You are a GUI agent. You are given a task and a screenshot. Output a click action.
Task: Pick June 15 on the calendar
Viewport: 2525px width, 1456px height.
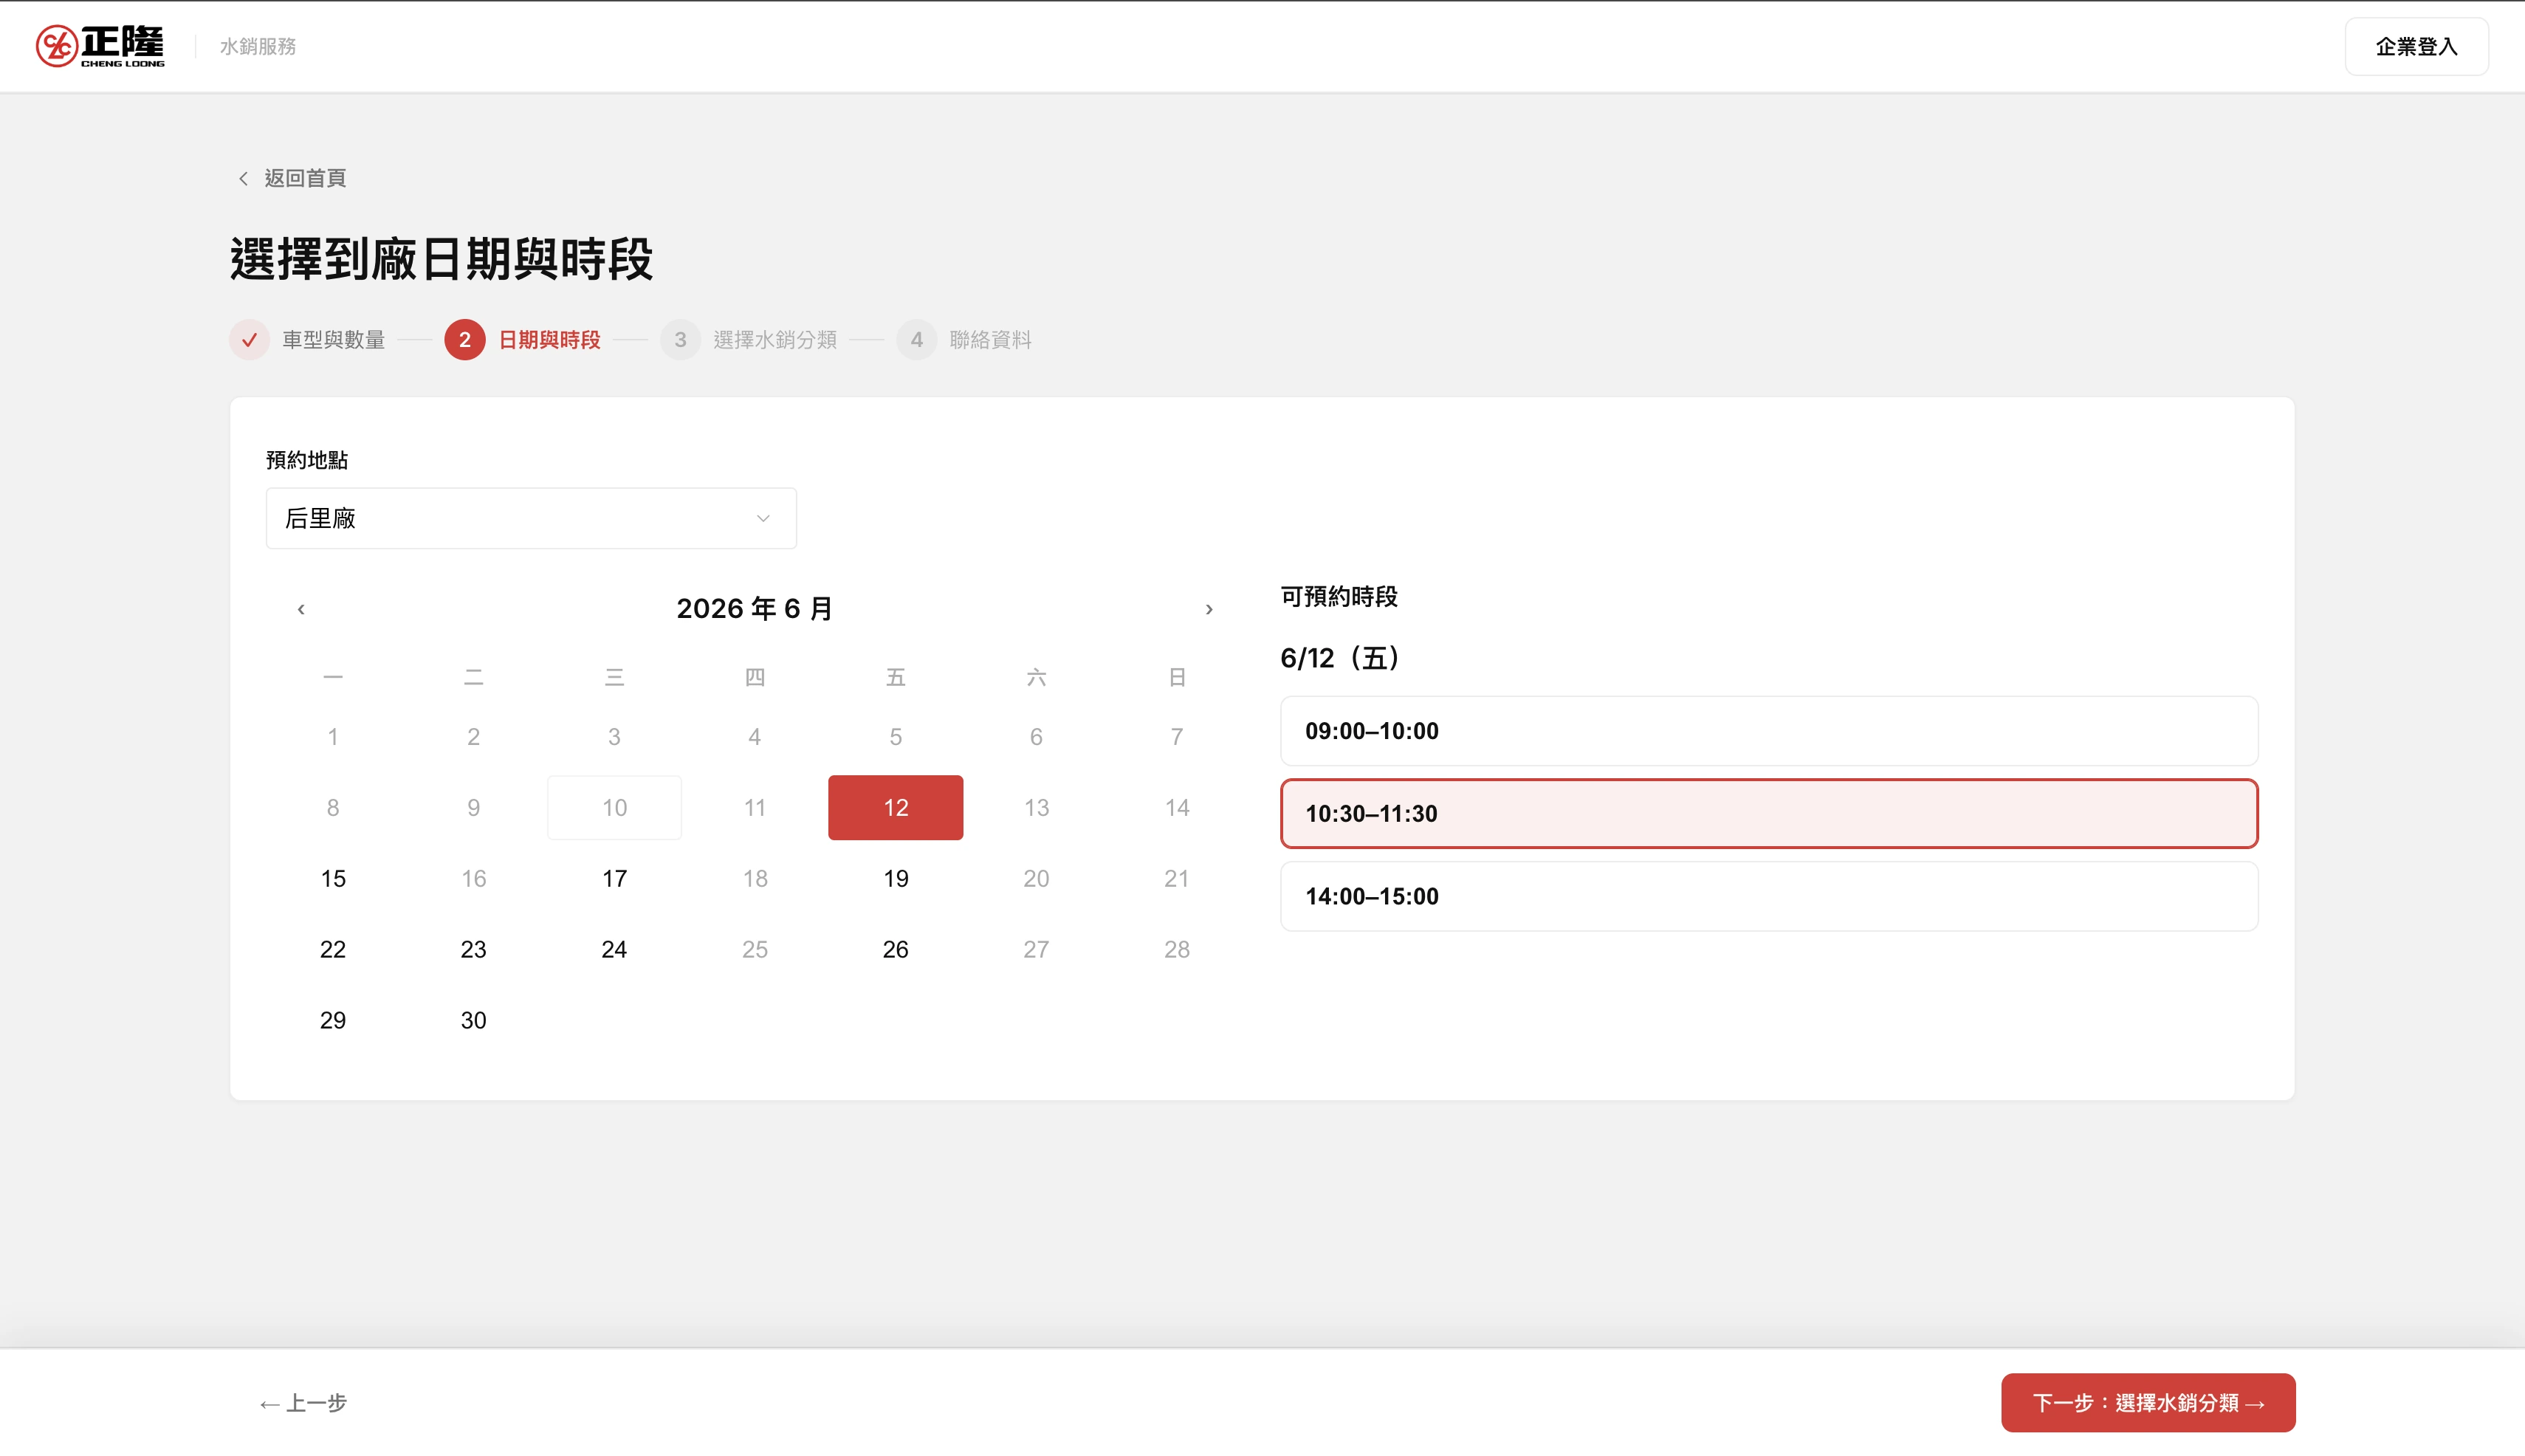point(333,879)
